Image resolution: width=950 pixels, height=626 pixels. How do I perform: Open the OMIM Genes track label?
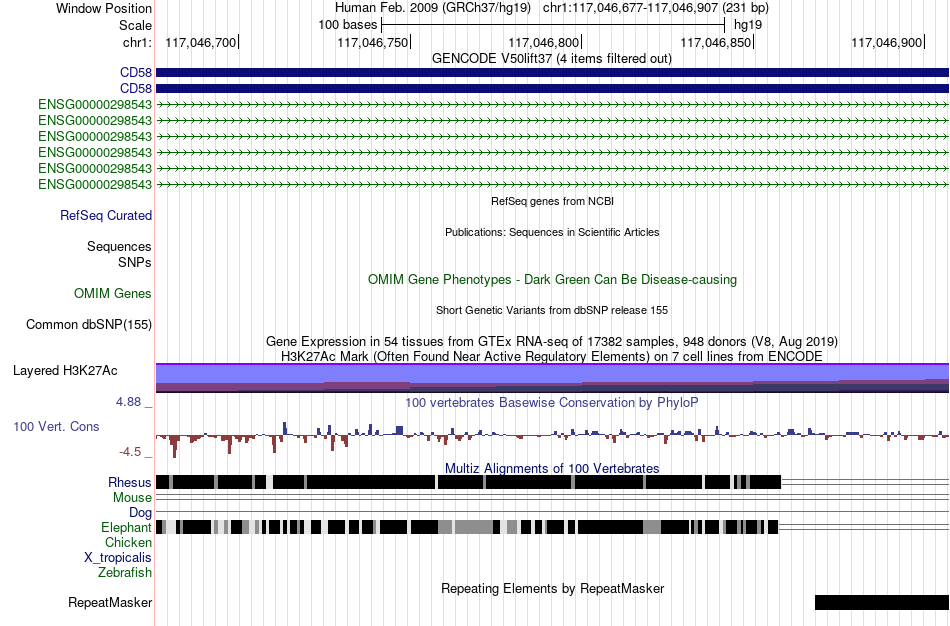pos(113,293)
